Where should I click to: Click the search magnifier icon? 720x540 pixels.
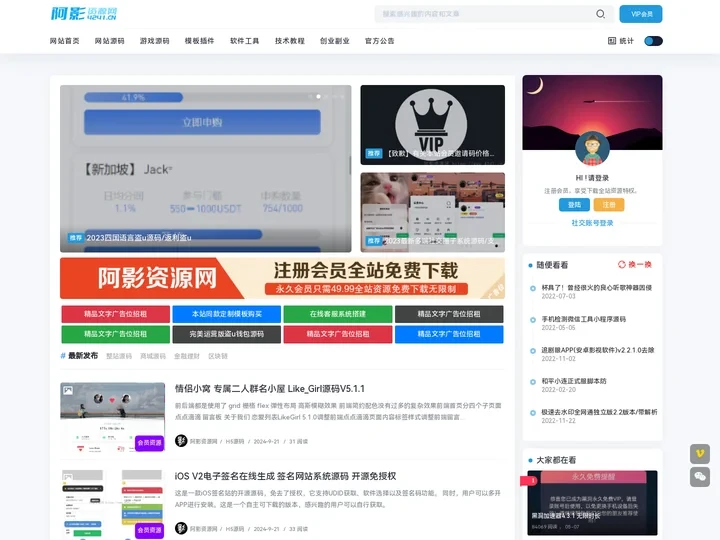[600, 14]
